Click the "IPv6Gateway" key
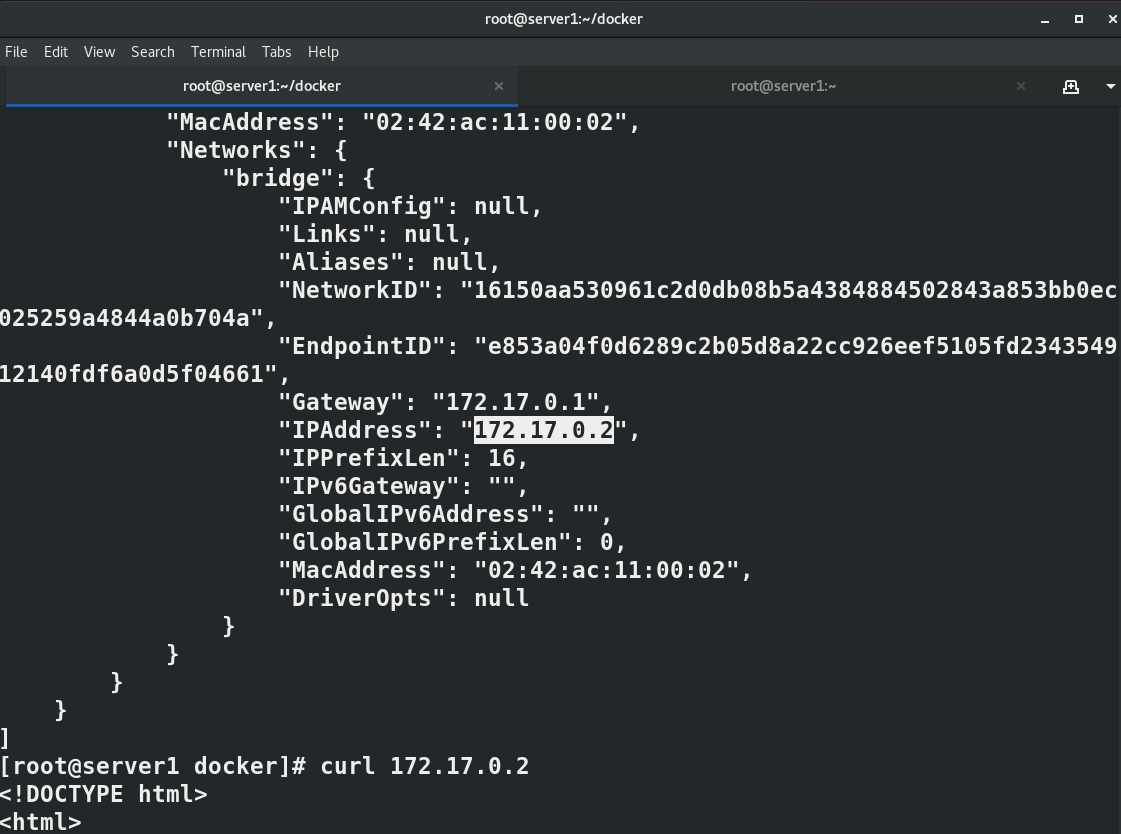This screenshot has height=834, width=1121. tap(368, 486)
